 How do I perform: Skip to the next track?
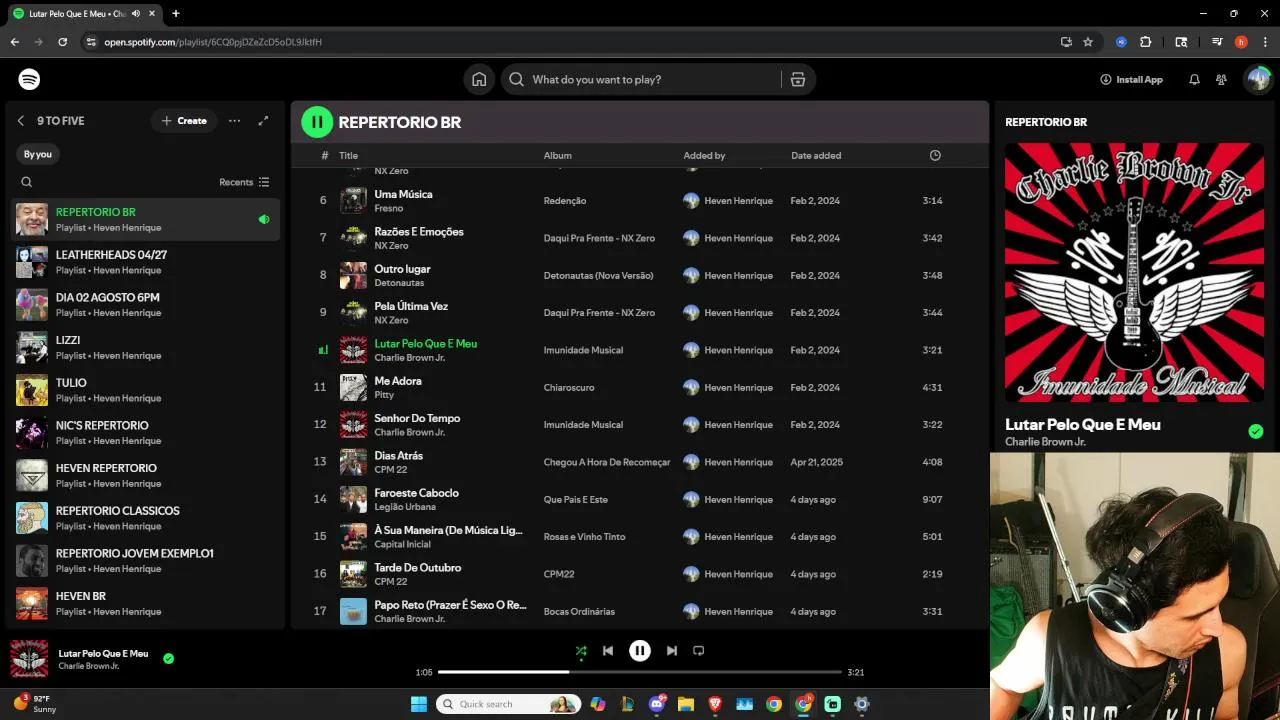[672, 651]
